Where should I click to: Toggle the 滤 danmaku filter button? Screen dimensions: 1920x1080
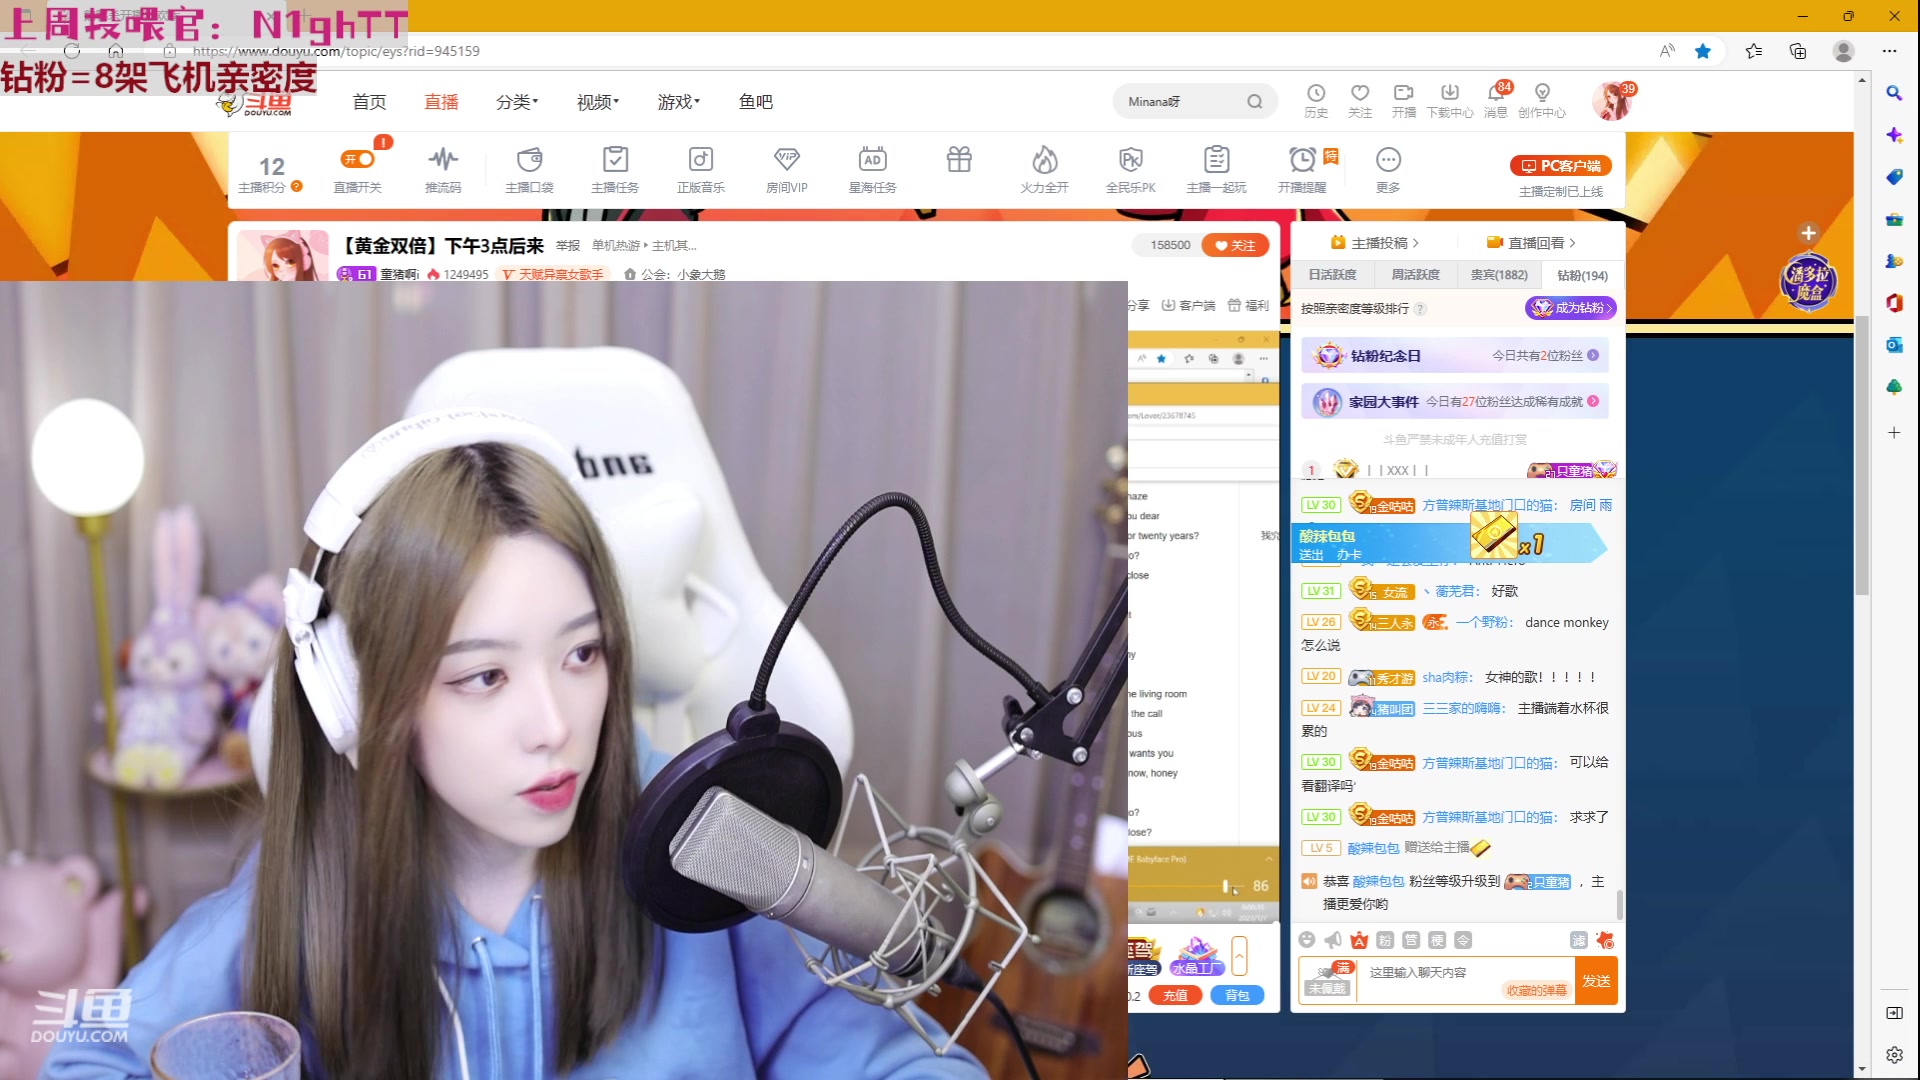1579,940
